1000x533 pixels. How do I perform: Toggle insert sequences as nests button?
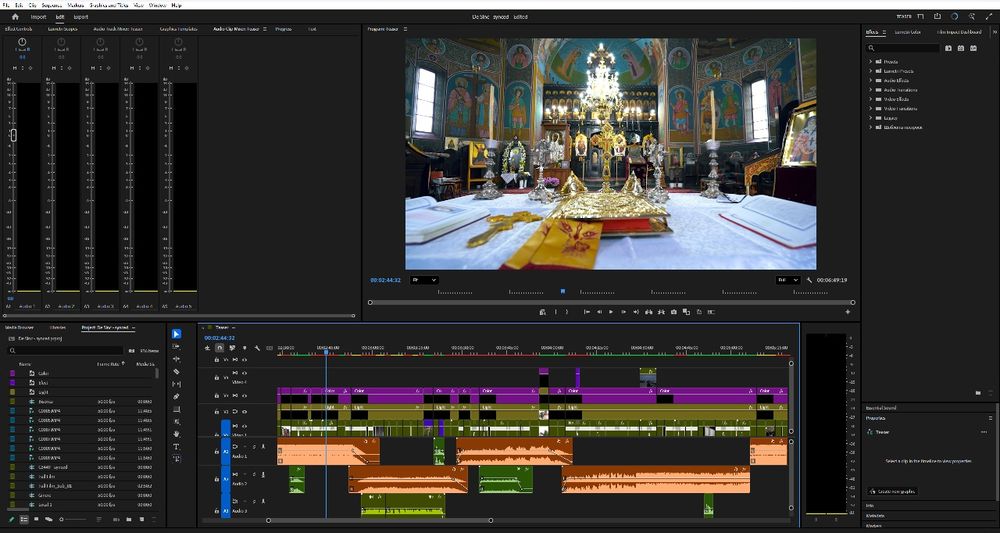207,348
